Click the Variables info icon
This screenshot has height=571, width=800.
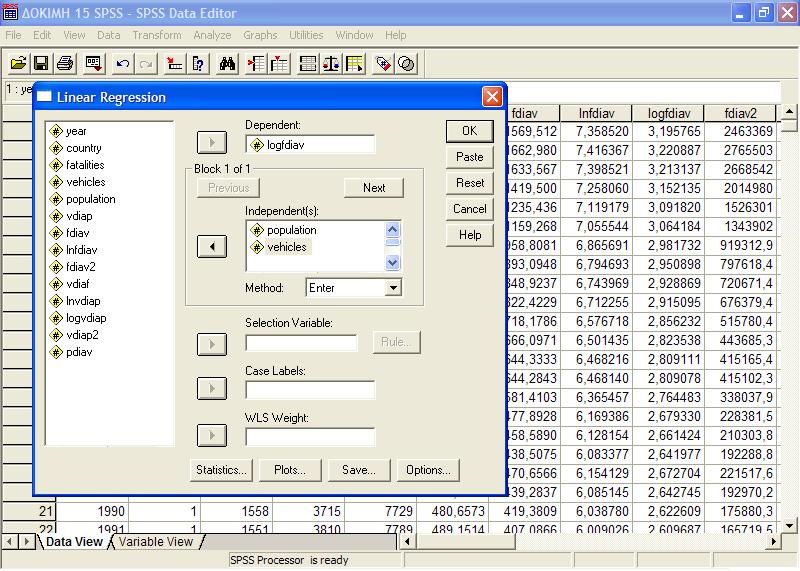click(198, 64)
